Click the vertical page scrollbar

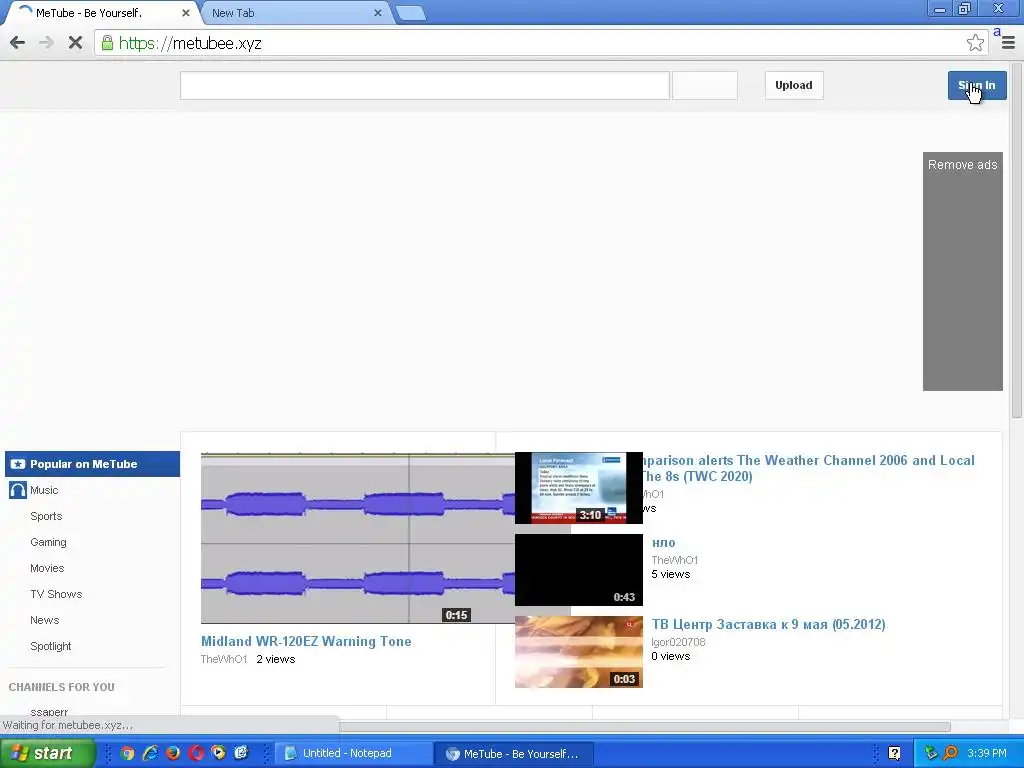pyautogui.click(x=1017, y=240)
